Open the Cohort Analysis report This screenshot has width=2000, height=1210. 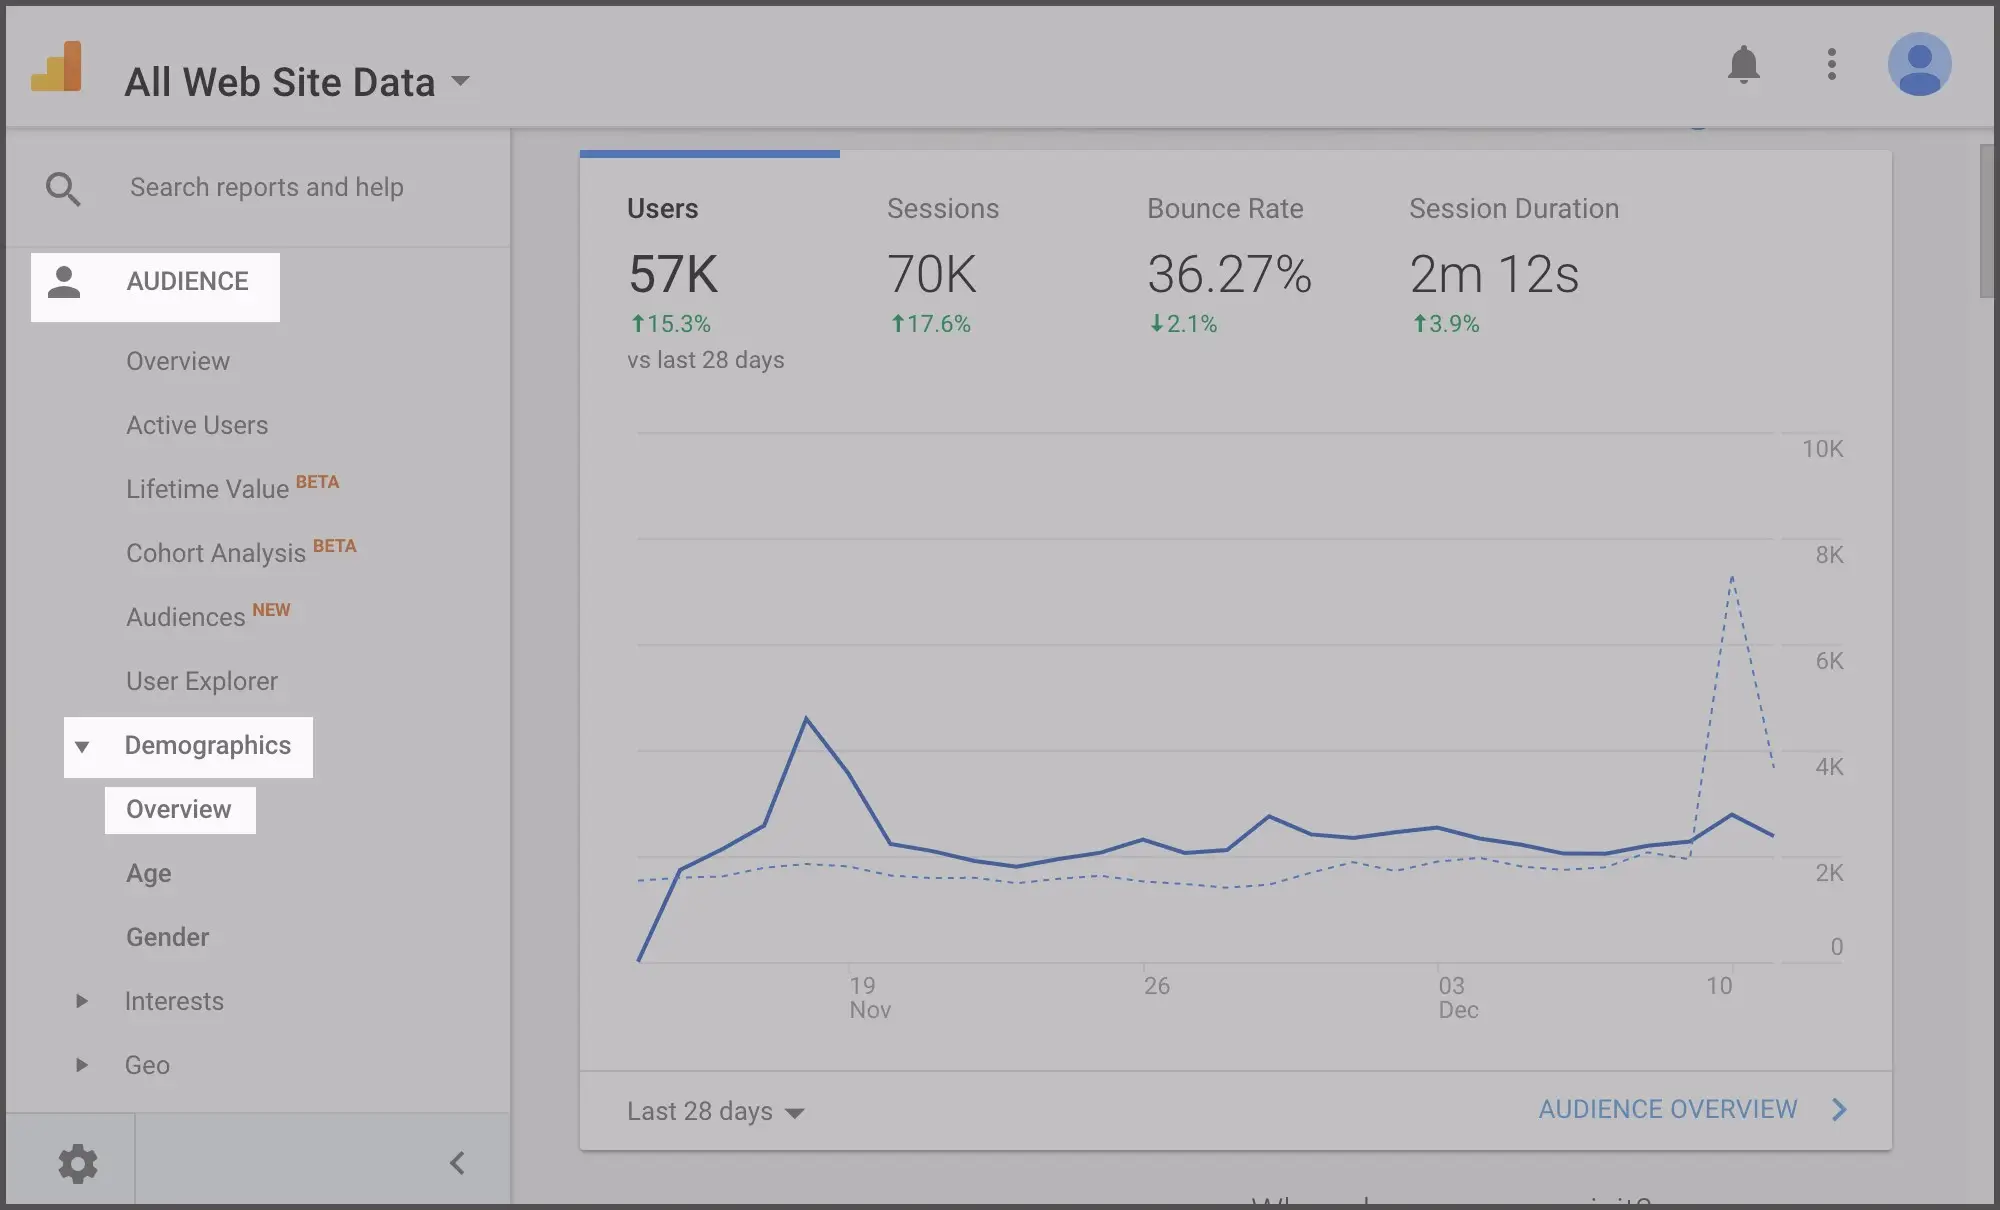[215, 552]
